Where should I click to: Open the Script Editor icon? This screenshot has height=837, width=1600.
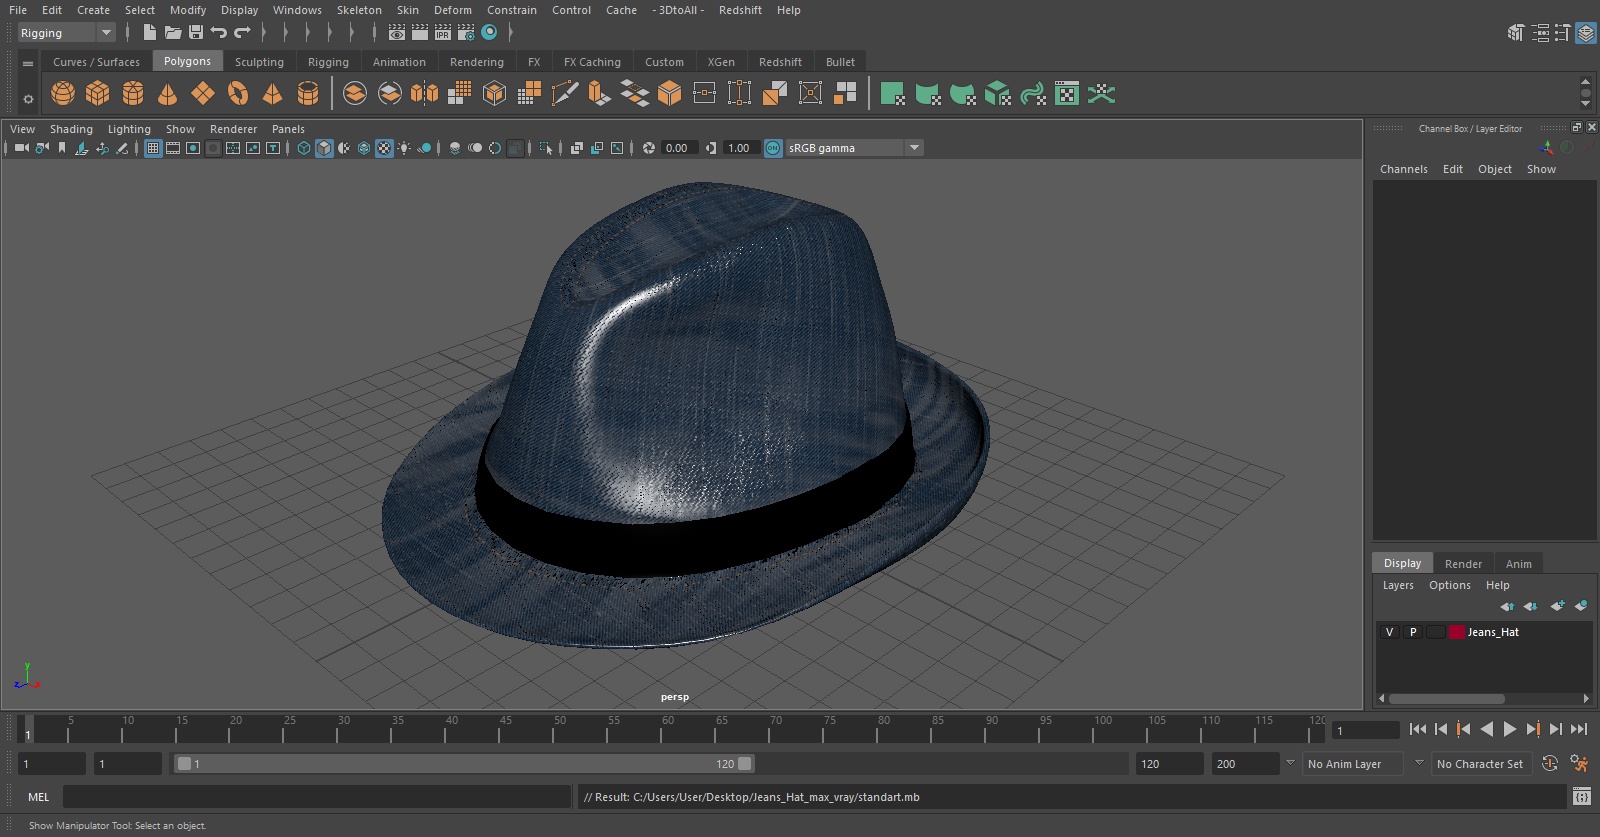pos(1581,797)
